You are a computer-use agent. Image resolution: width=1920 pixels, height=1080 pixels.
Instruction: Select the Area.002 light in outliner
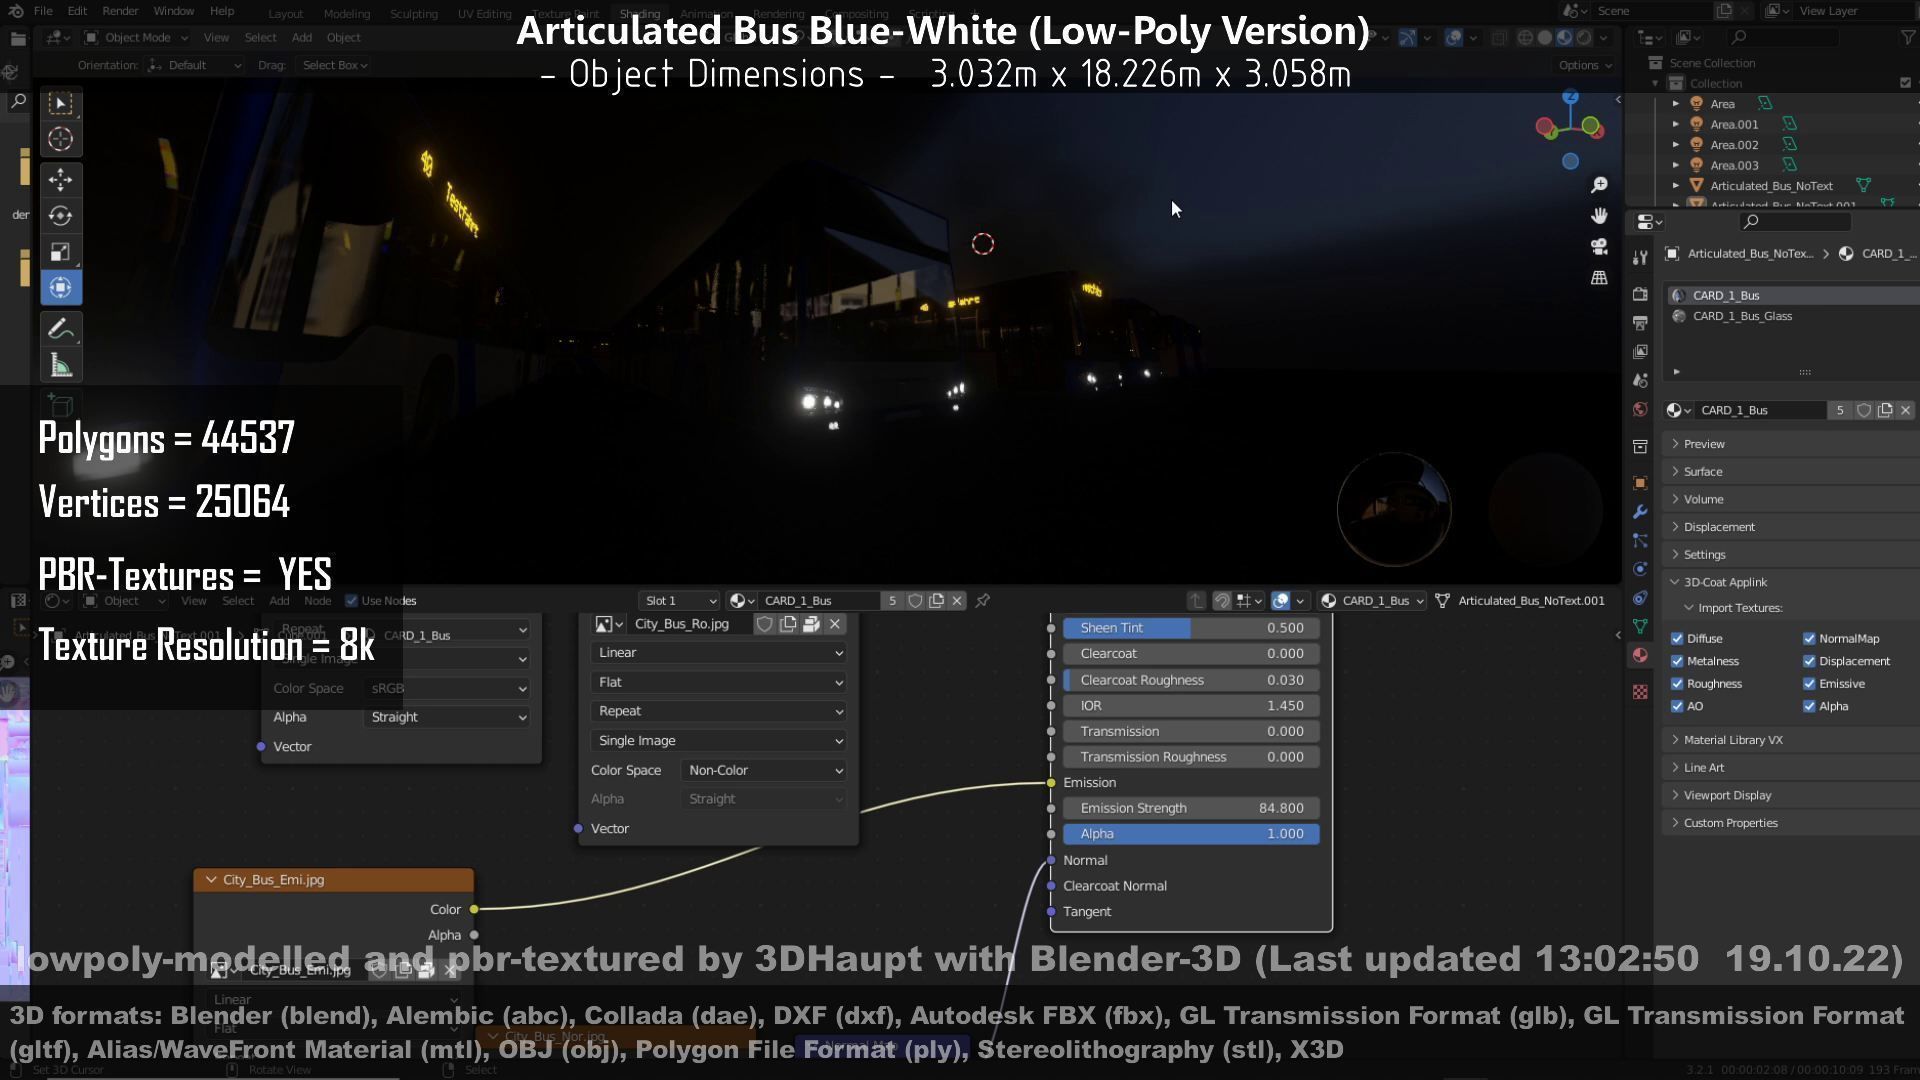1734,145
